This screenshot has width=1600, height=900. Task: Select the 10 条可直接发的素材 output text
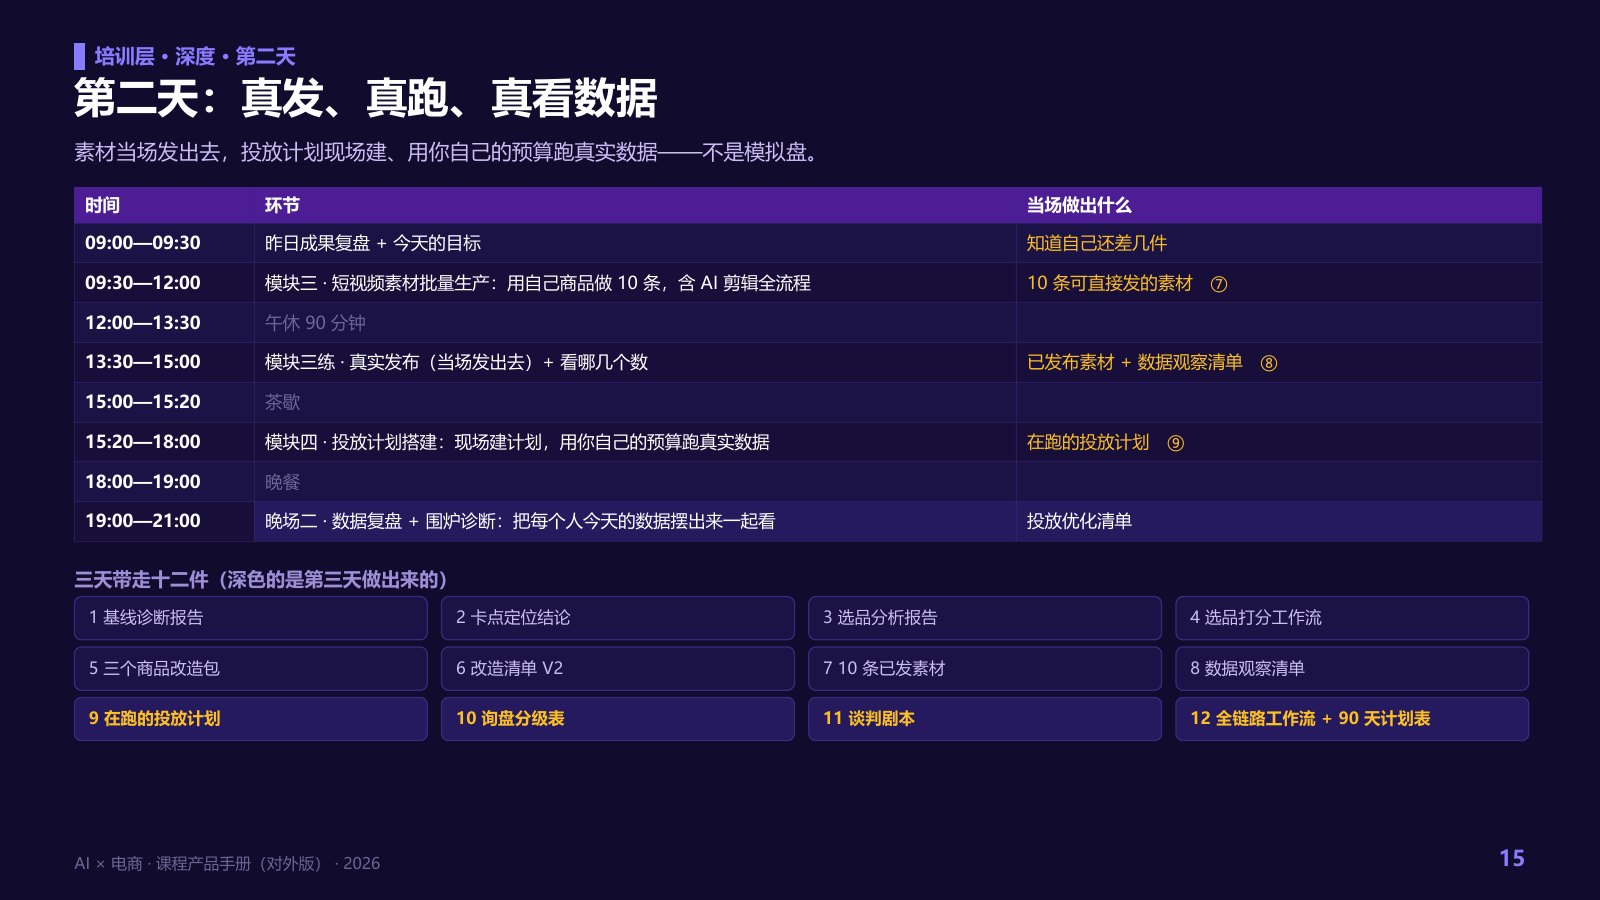1110,283
